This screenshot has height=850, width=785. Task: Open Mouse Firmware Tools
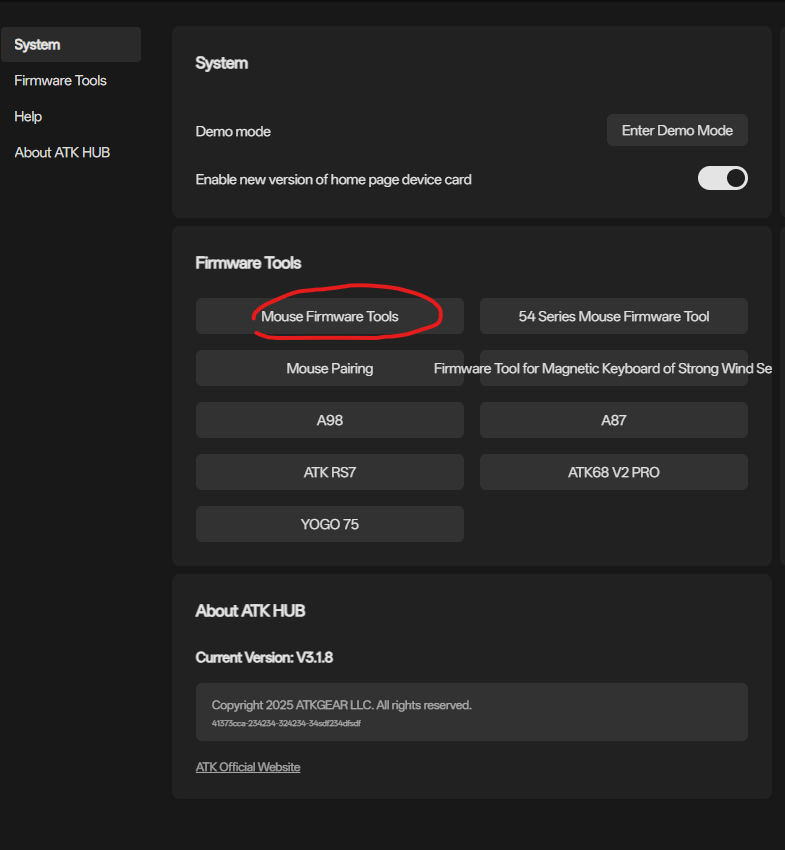pos(330,316)
